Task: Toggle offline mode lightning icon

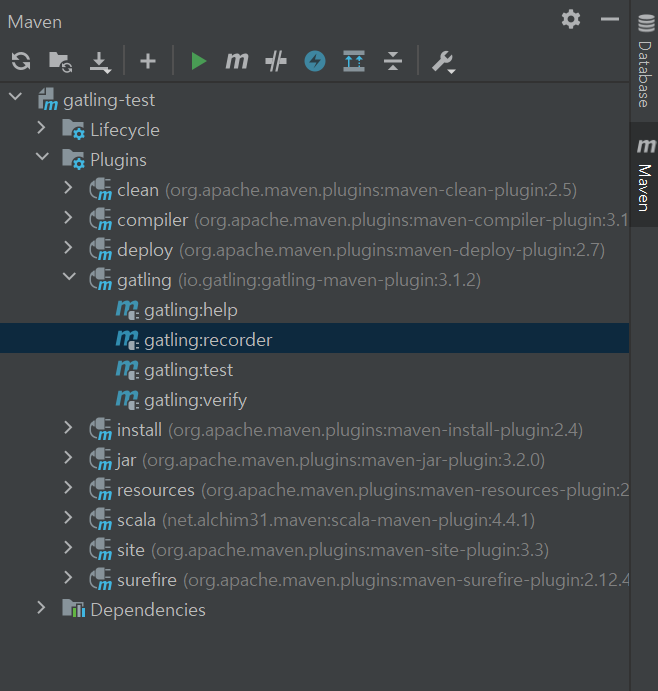Action: (x=315, y=61)
